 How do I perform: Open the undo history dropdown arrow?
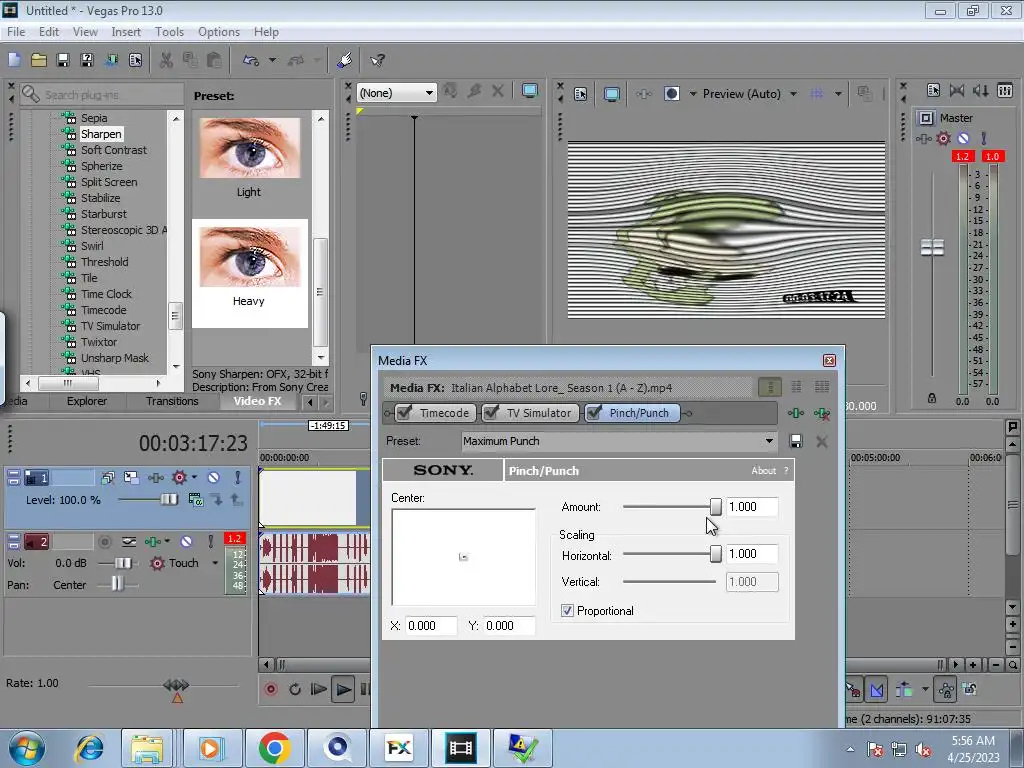click(272, 60)
